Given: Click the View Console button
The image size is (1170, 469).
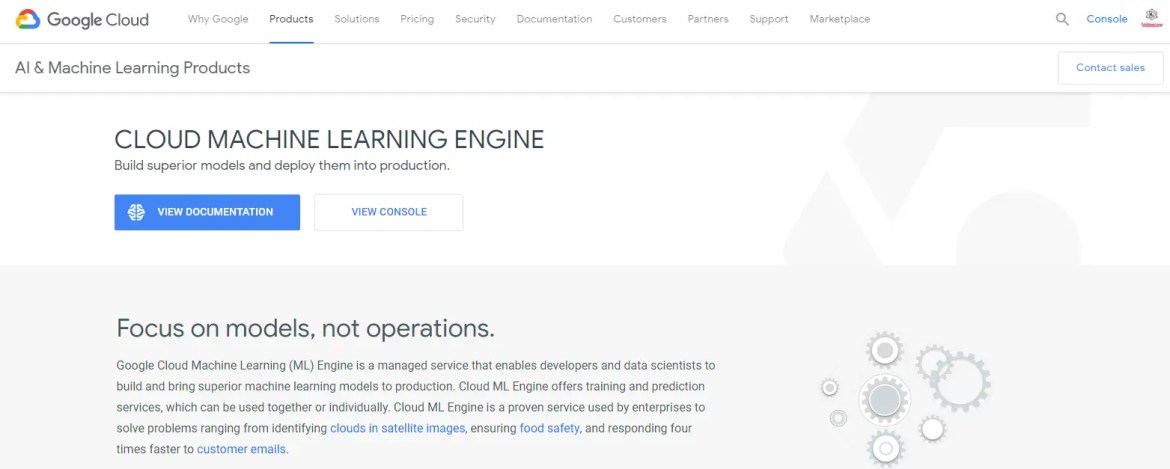Looking at the screenshot, I should pos(389,213).
